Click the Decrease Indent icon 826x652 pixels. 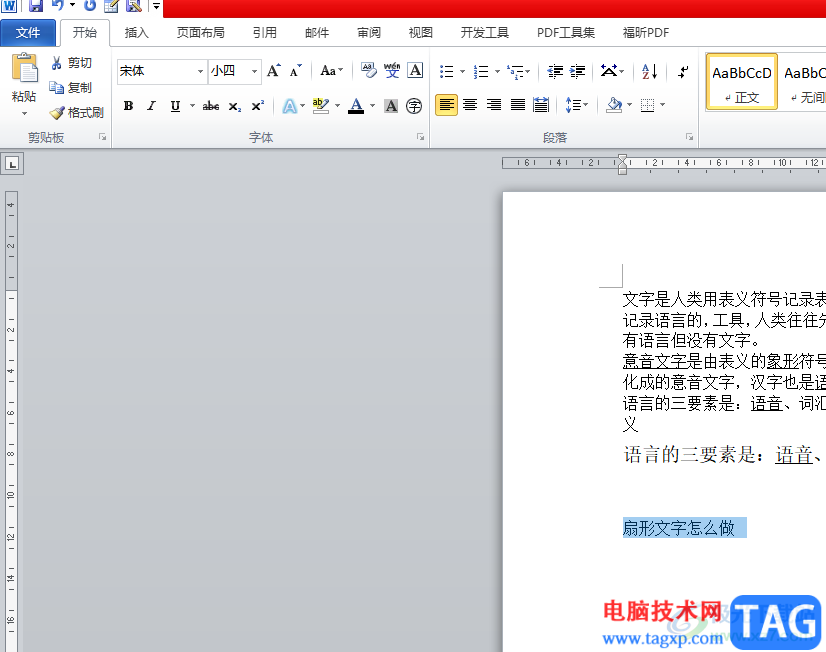tap(555, 71)
